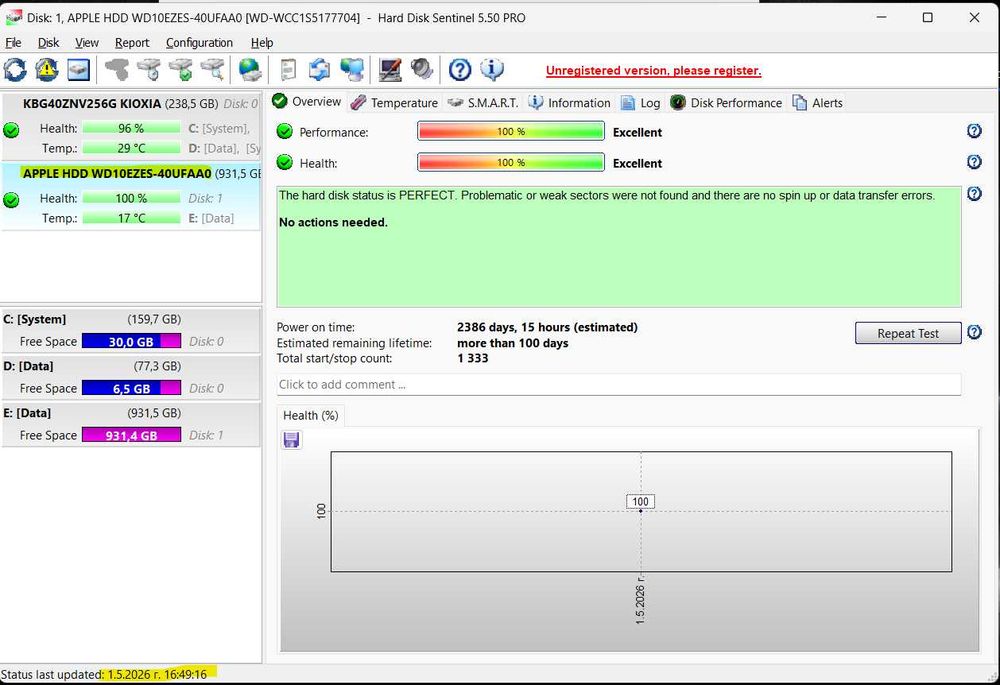The image size is (1000, 685).
Task: Switch to the Temperature tab
Action: (395, 103)
